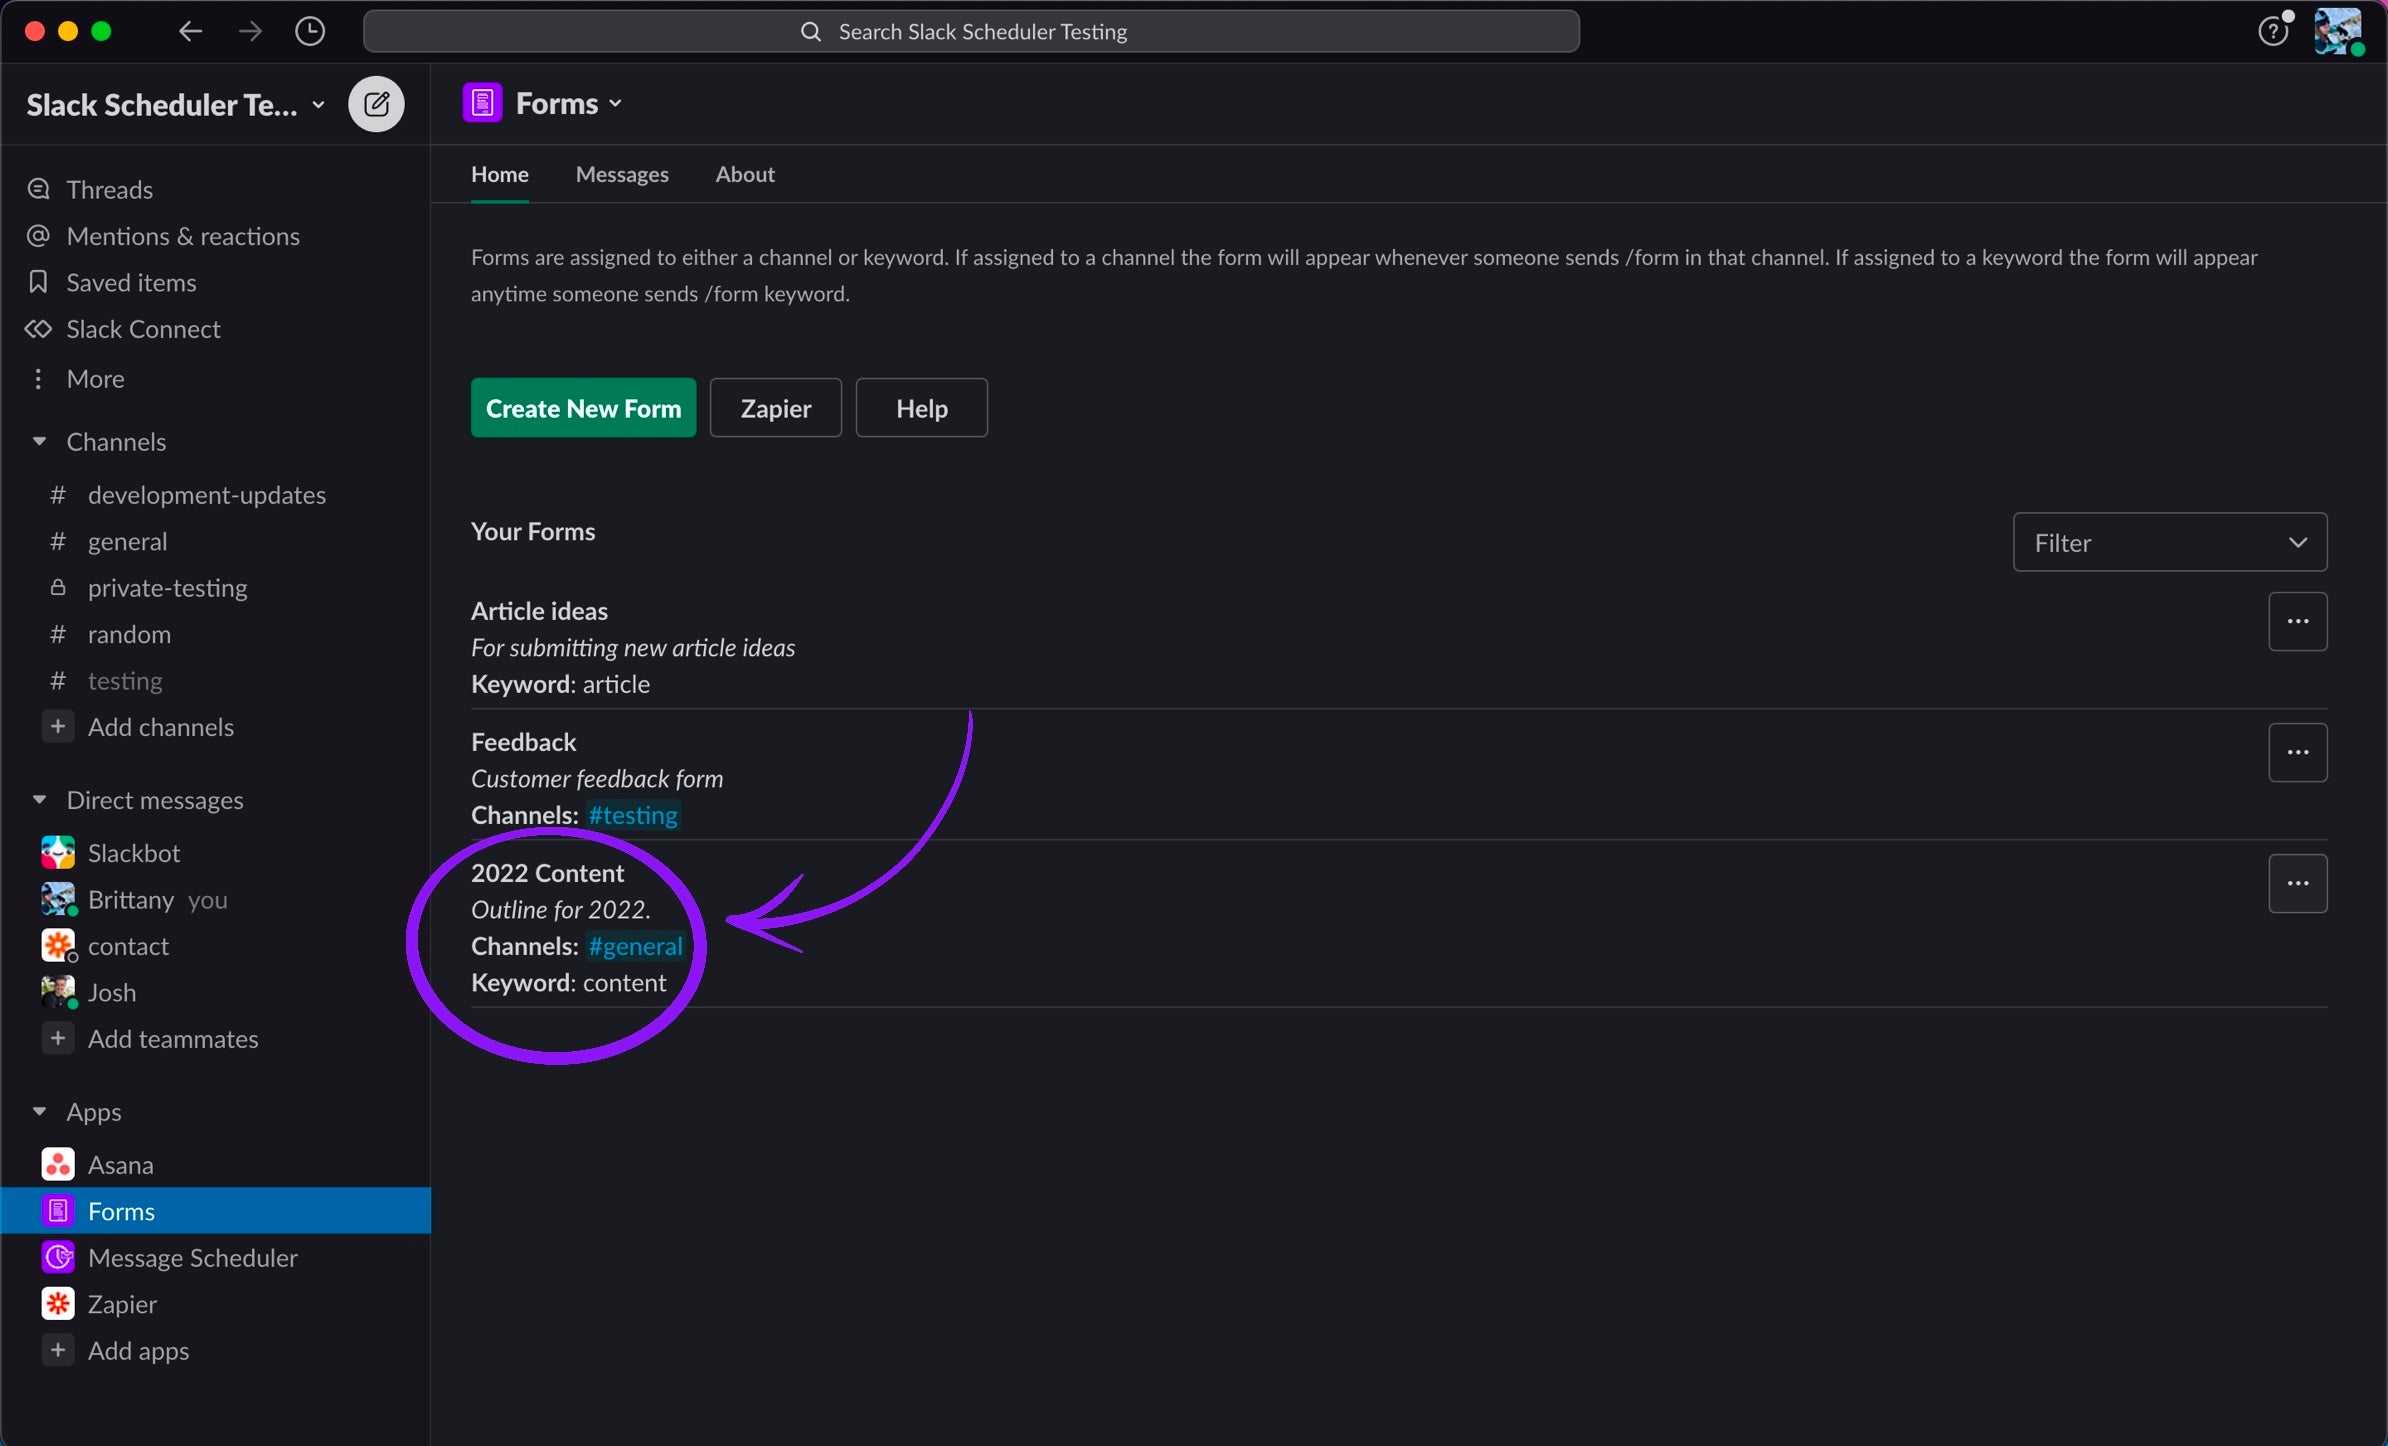Open the Filter dropdown
This screenshot has height=1446, width=2388.
pyautogui.click(x=2169, y=543)
